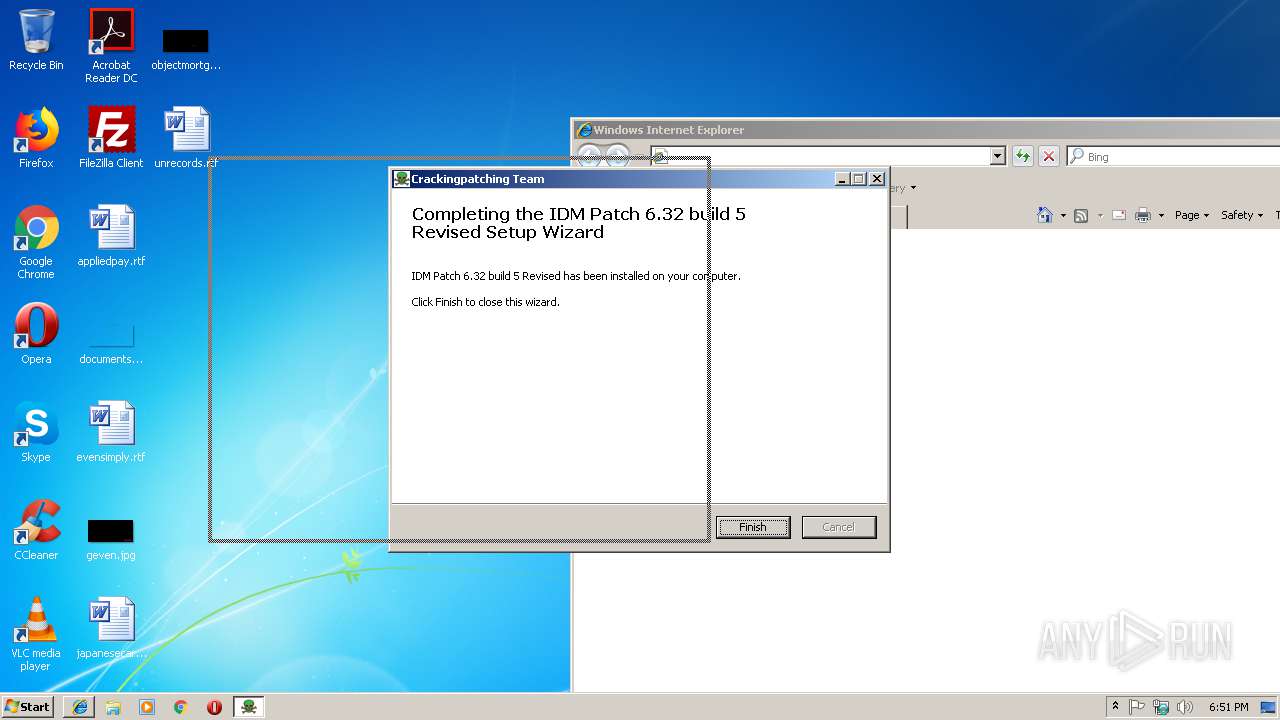The width and height of the screenshot is (1280, 720).
Task: Expand the Print dropdown arrow
Action: click(1161, 215)
